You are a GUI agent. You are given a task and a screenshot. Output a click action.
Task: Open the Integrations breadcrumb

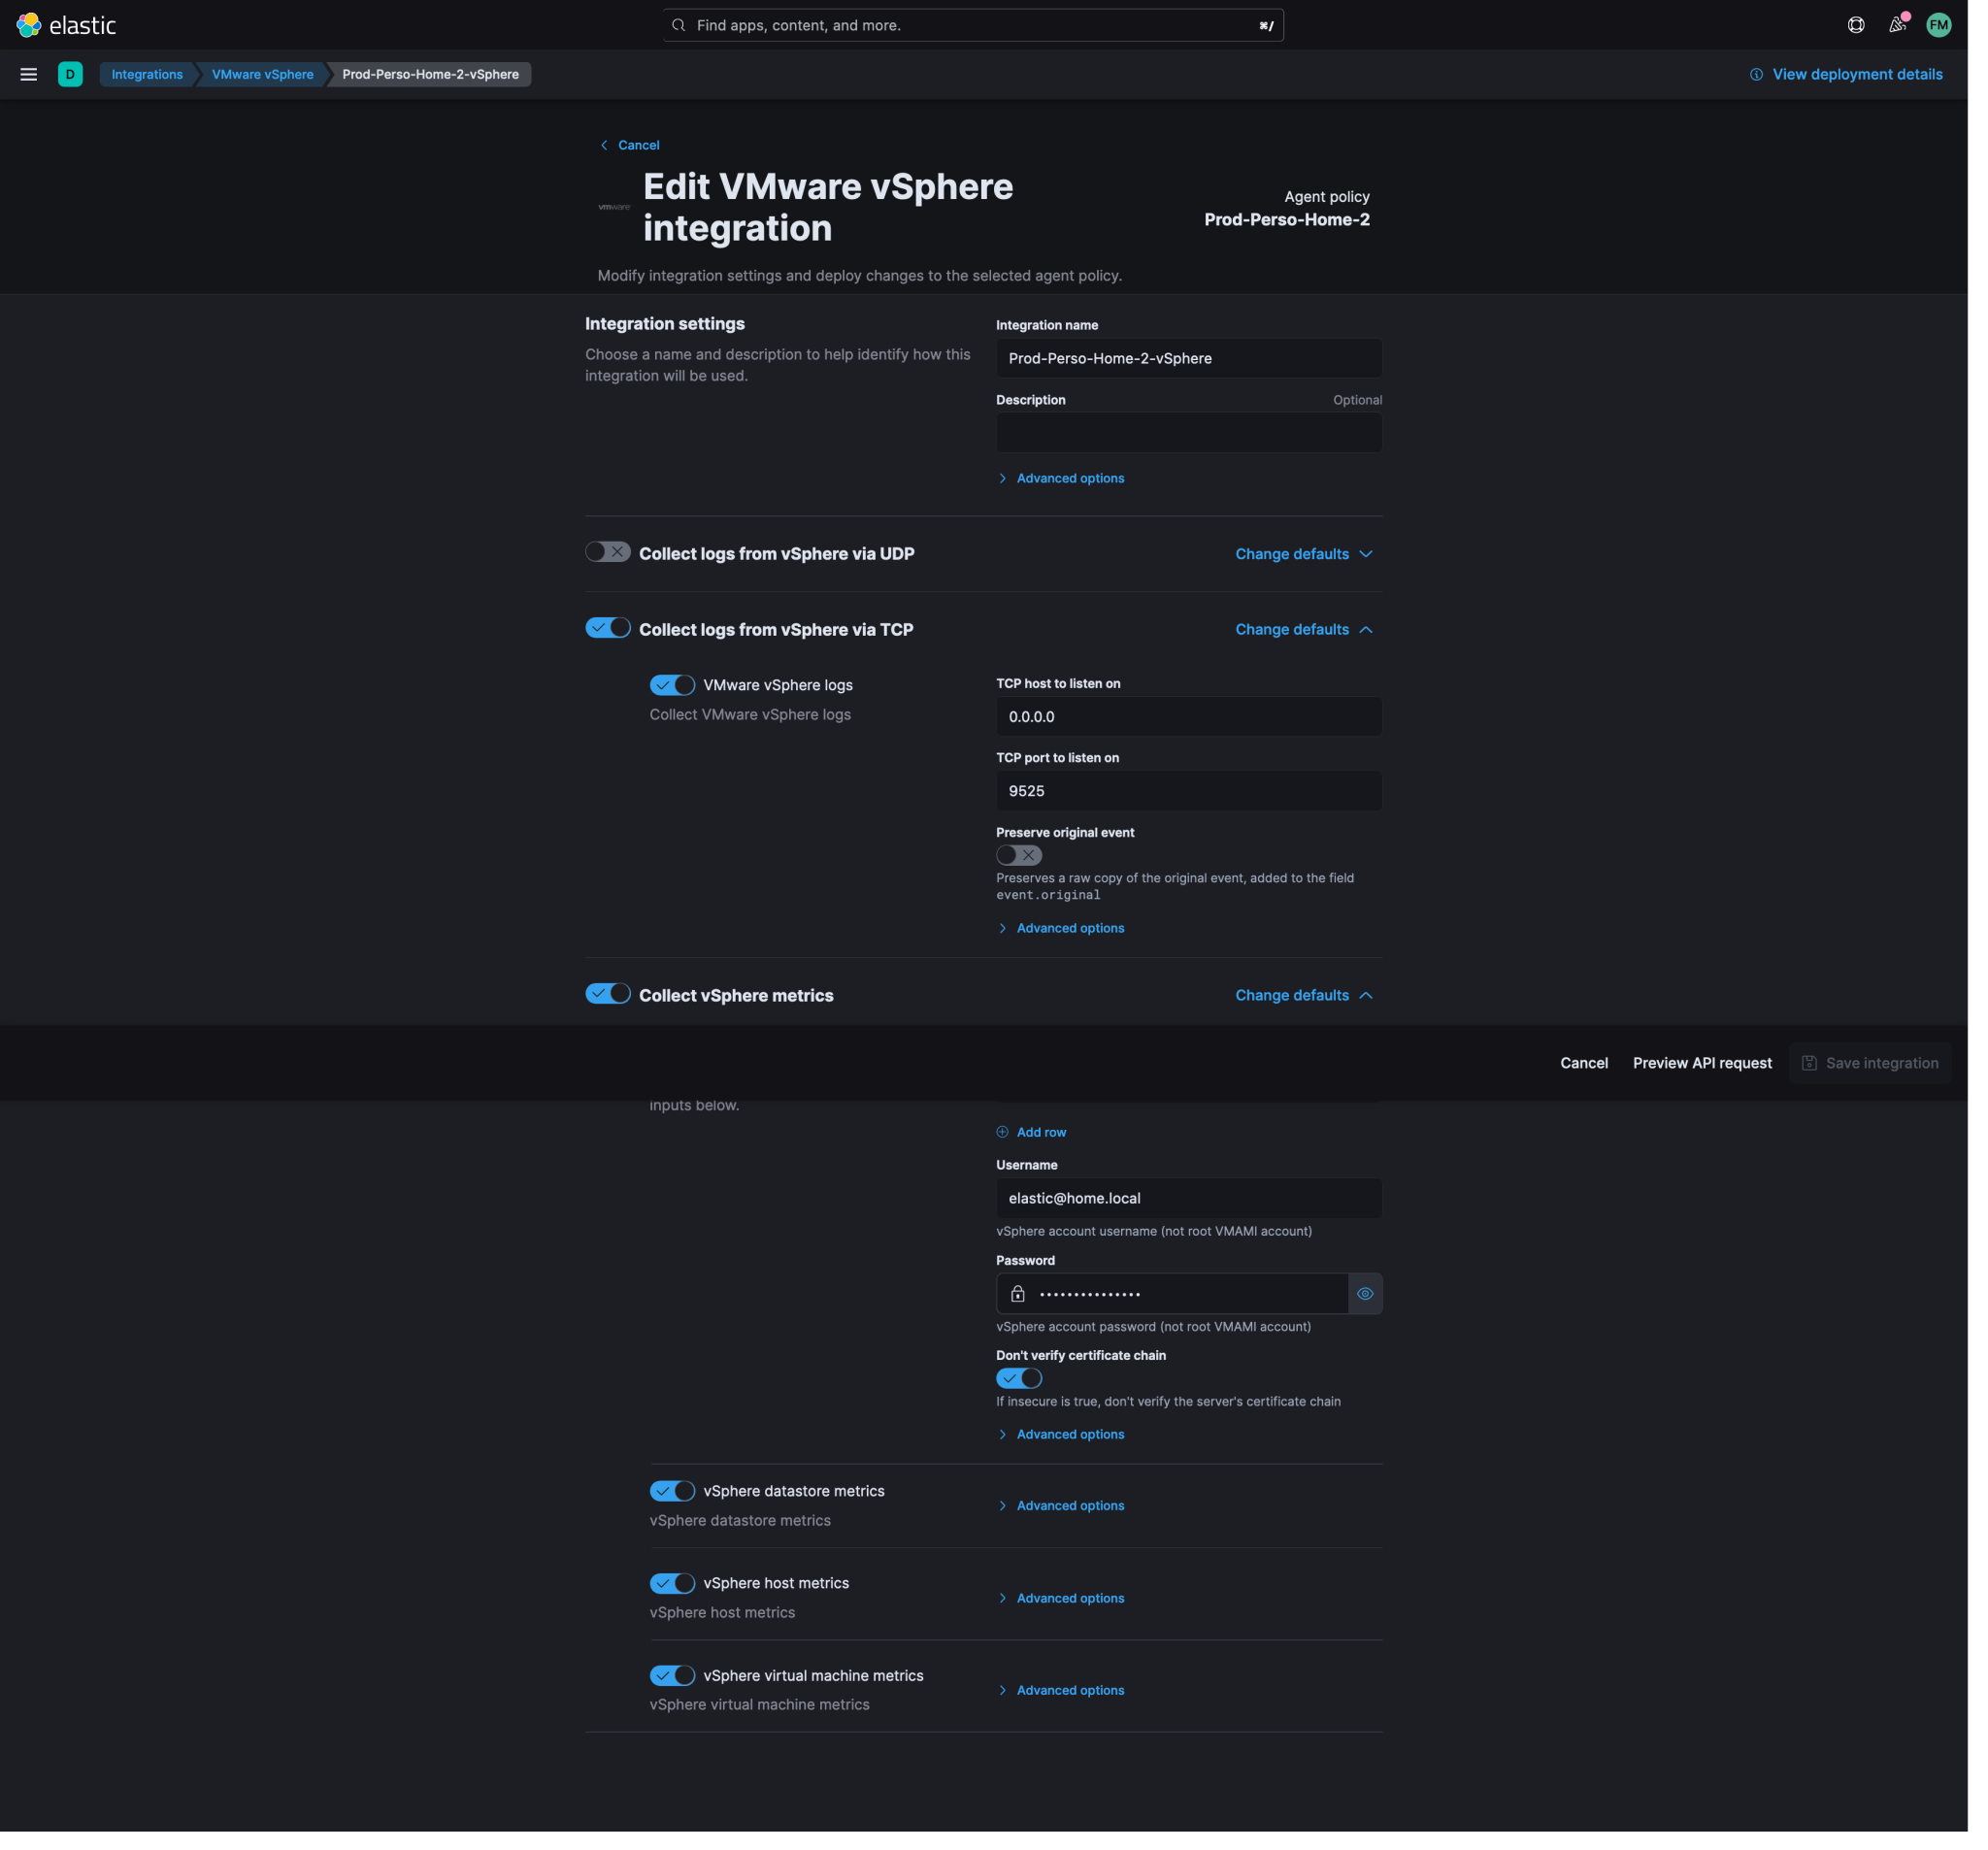coord(147,74)
